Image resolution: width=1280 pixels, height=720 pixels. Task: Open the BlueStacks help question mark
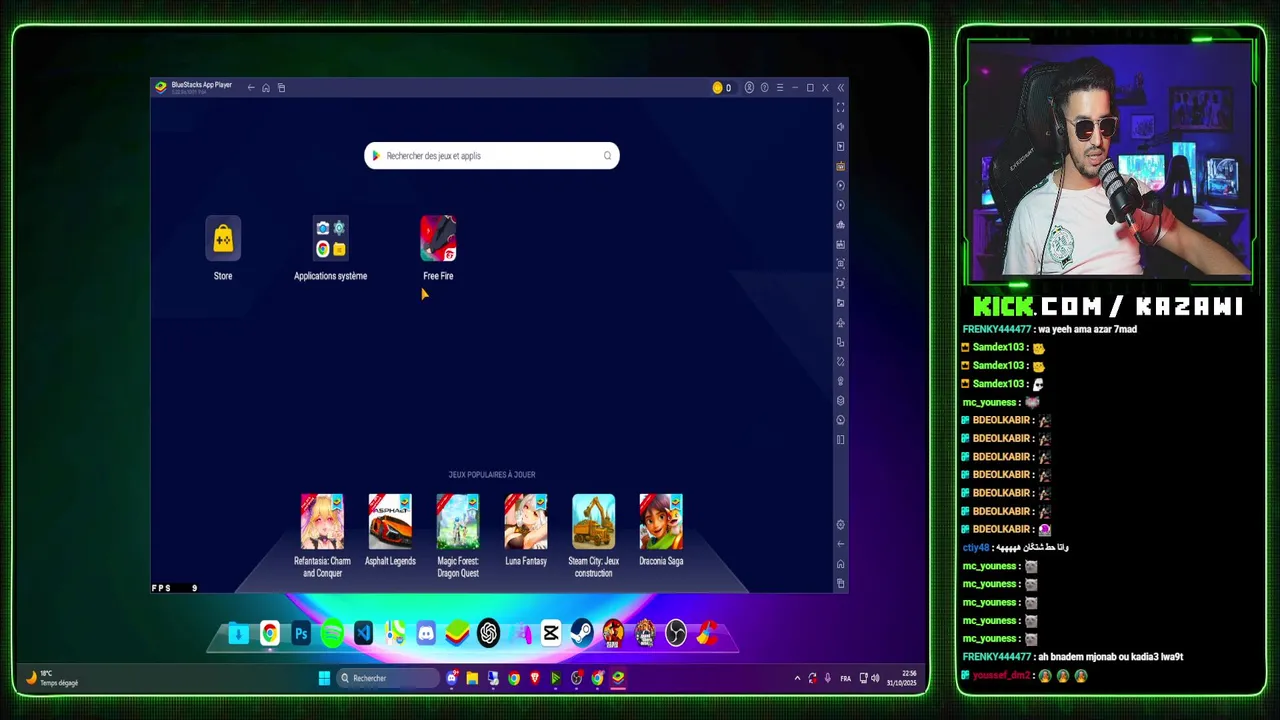point(764,88)
